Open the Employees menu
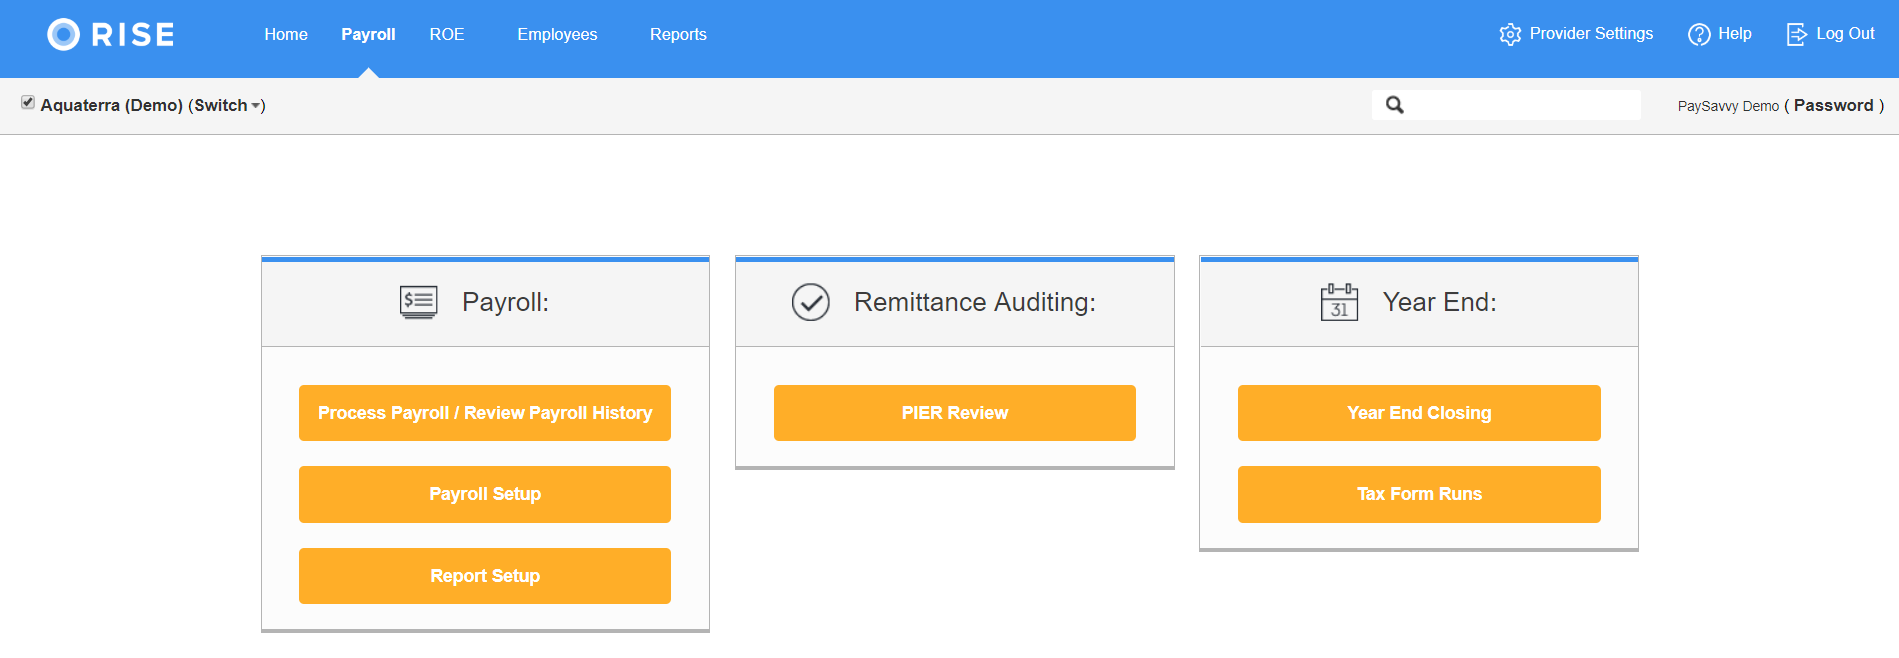The height and width of the screenshot is (658, 1899). [557, 35]
